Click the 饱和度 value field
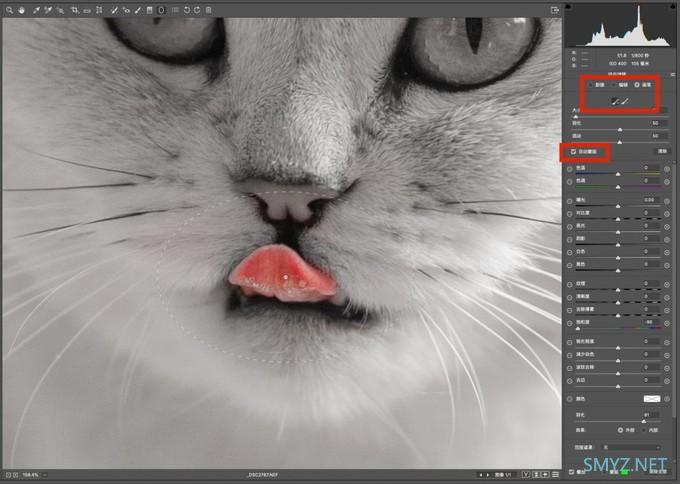Image resolution: width=680 pixels, height=484 pixels. click(x=650, y=323)
